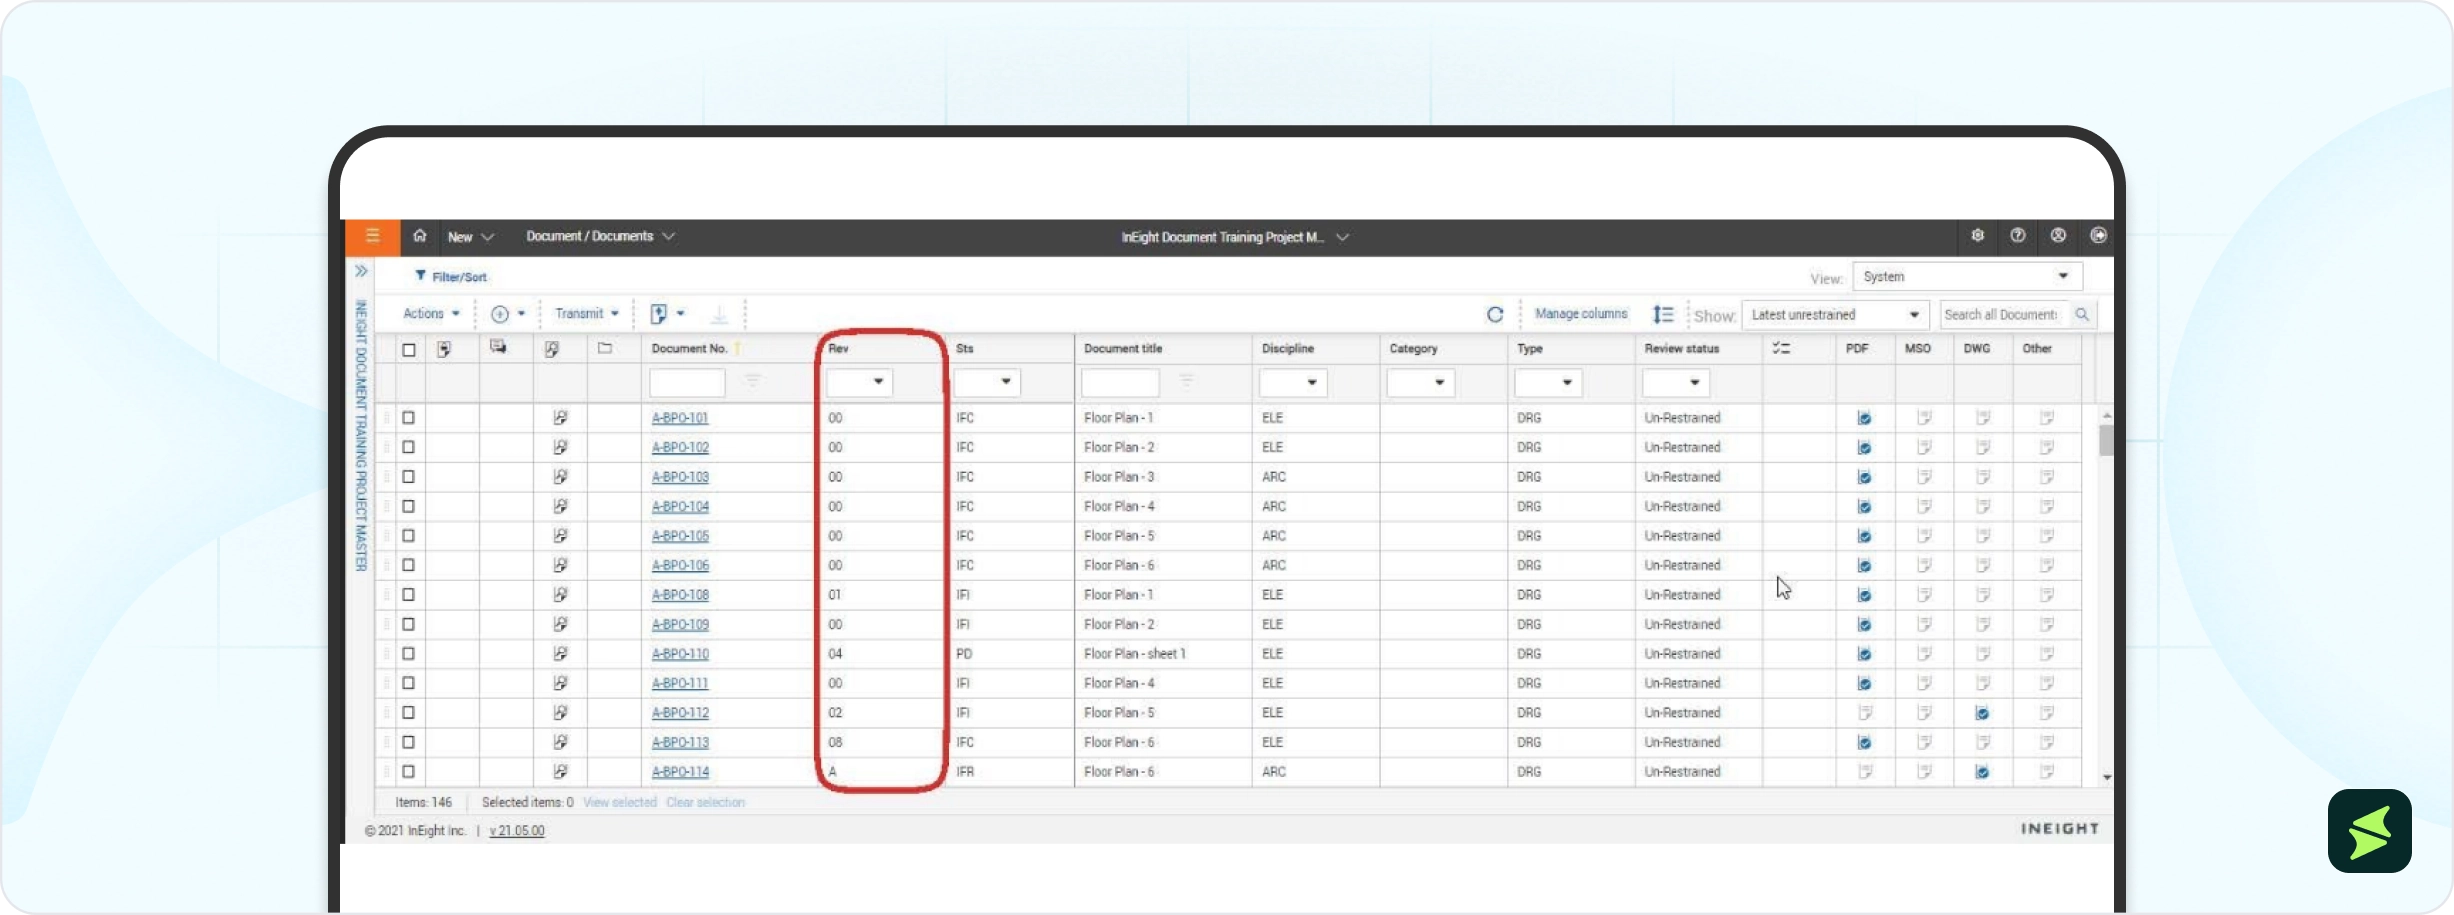The width and height of the screenshot is (2454, 915).
Task: Click the version link v 21.05.00
Action: [x=517, y=831]
